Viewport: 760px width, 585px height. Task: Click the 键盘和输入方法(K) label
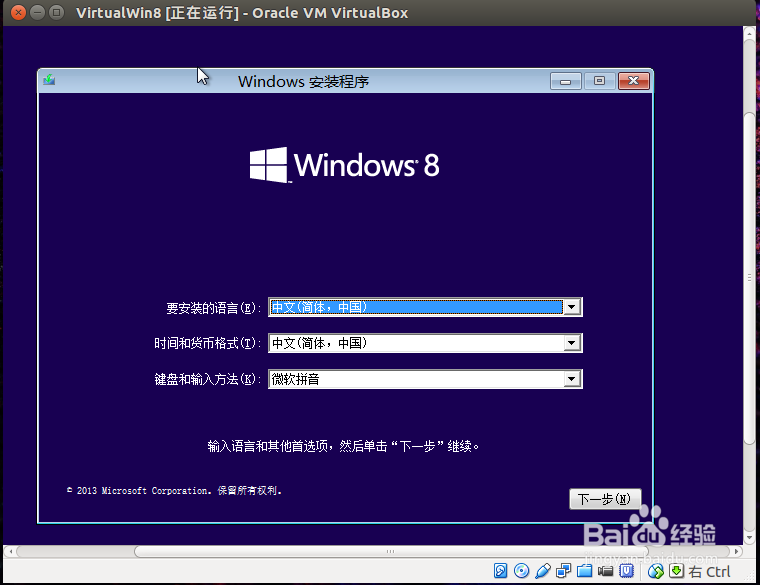pyautogui.click(x=207, y=379)
